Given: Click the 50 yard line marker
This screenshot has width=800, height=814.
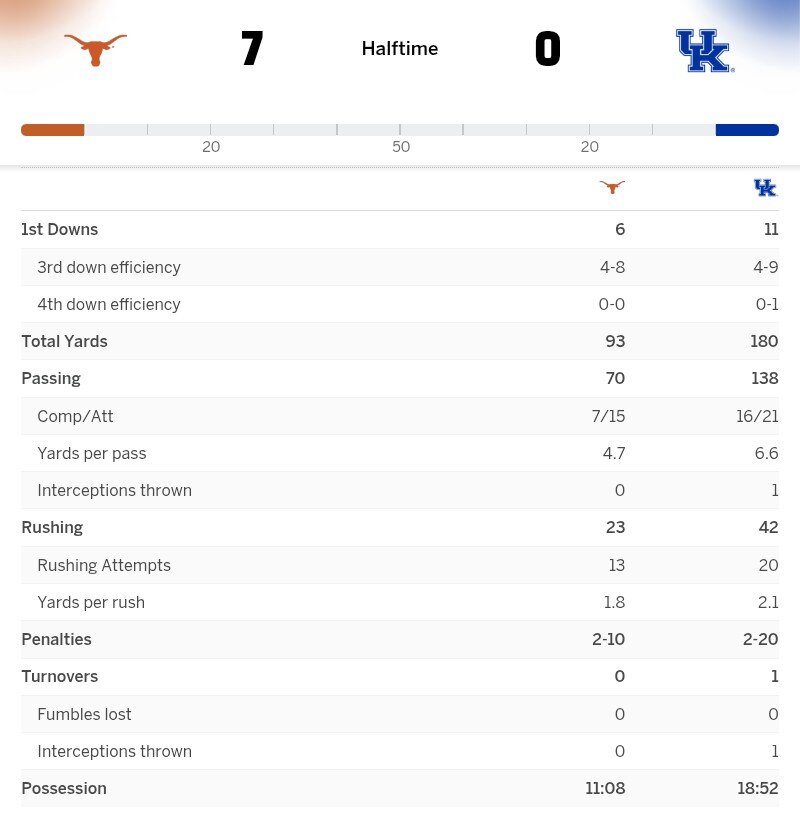Looking at the screenshot, I should pos(401,147).
